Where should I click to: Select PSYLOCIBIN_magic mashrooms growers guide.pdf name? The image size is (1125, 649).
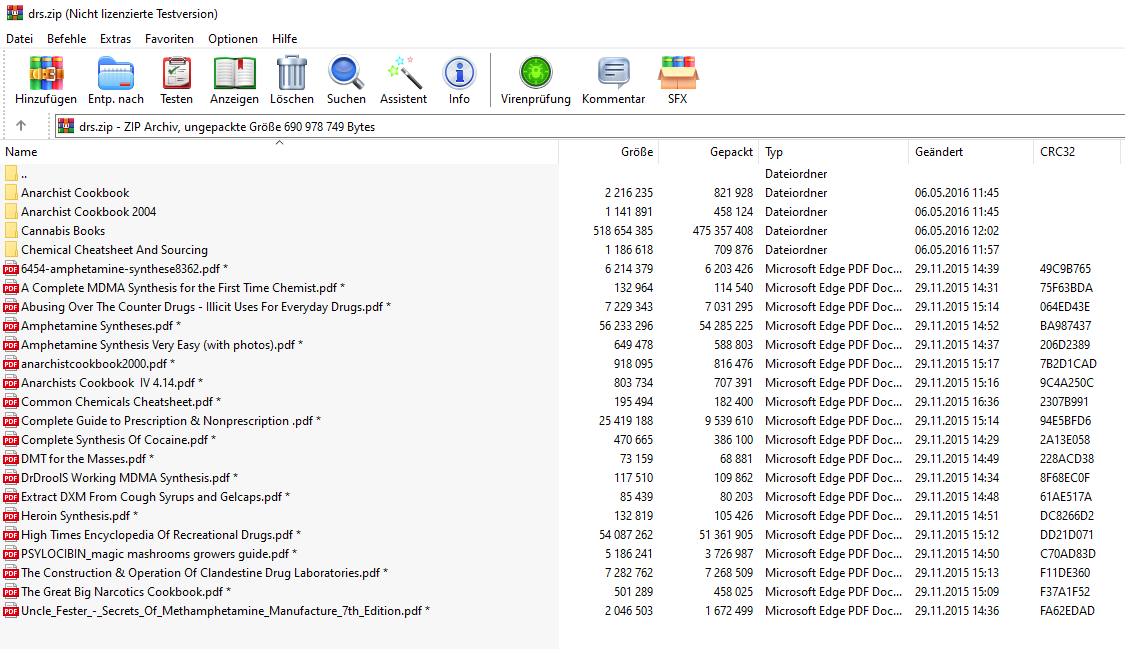[159, 554]
